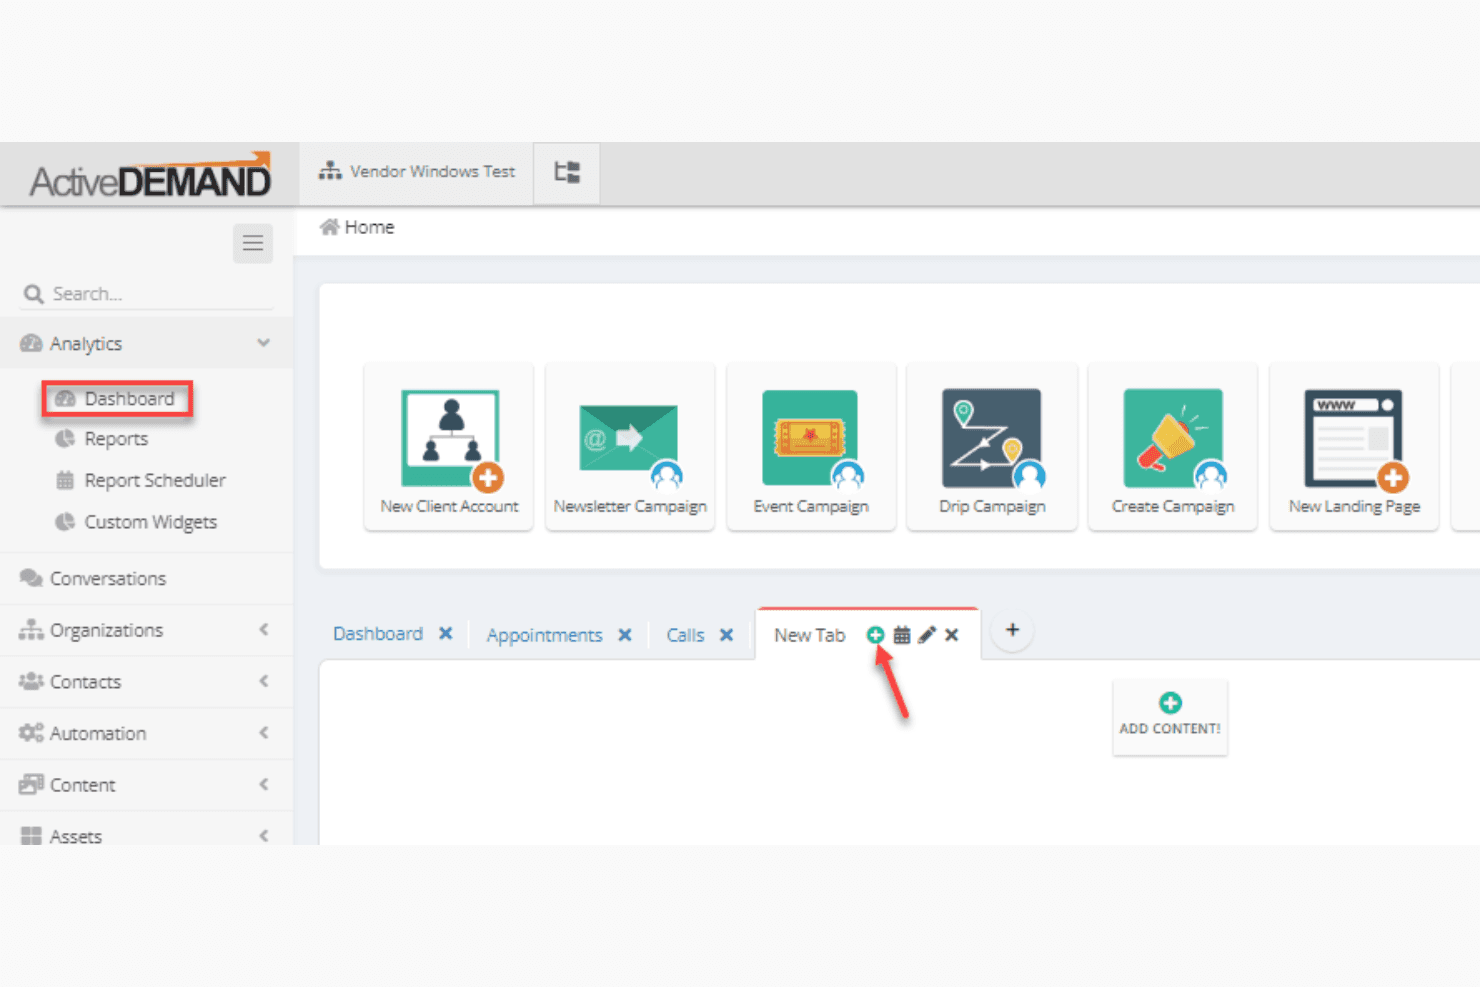
Task: Click the Home breadcrumb link
Action: [x=357, y=227]
